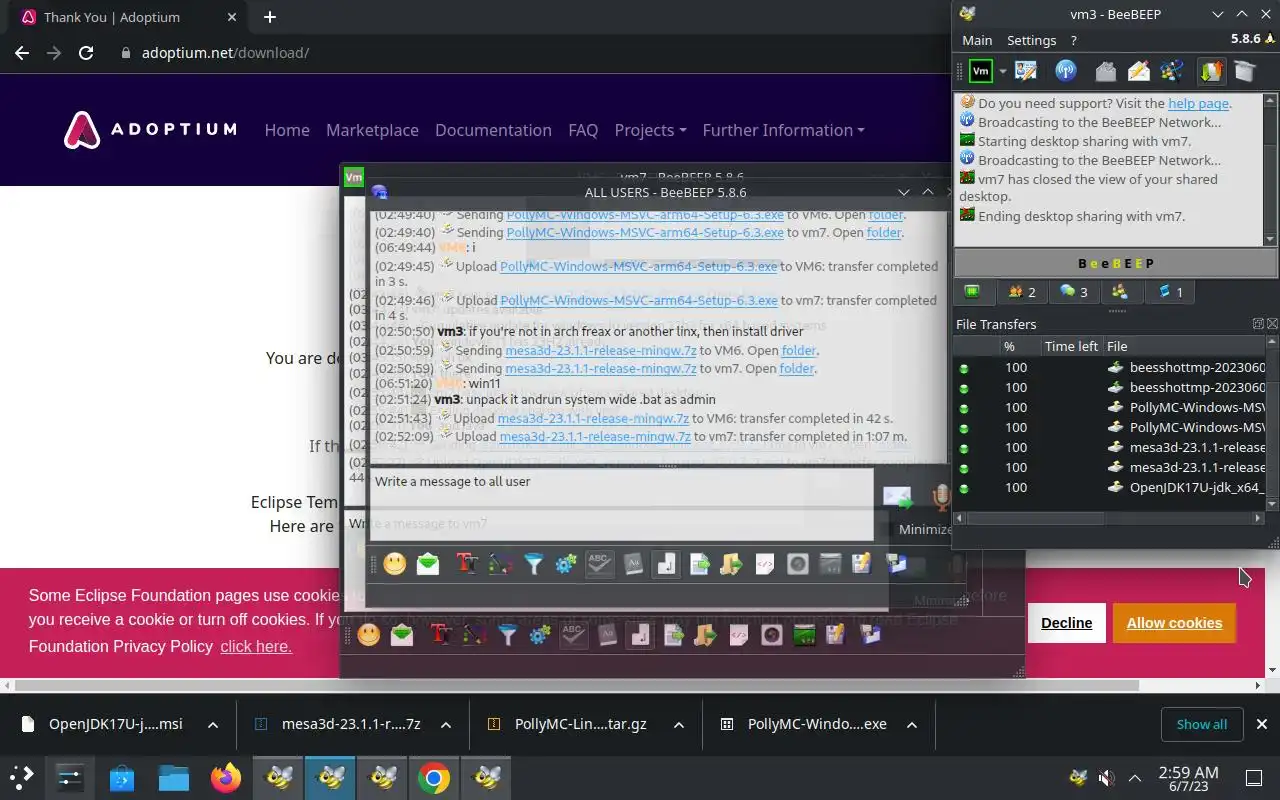
Task: Open the Main menu in BeeBEEP
Action: point(977,40)
